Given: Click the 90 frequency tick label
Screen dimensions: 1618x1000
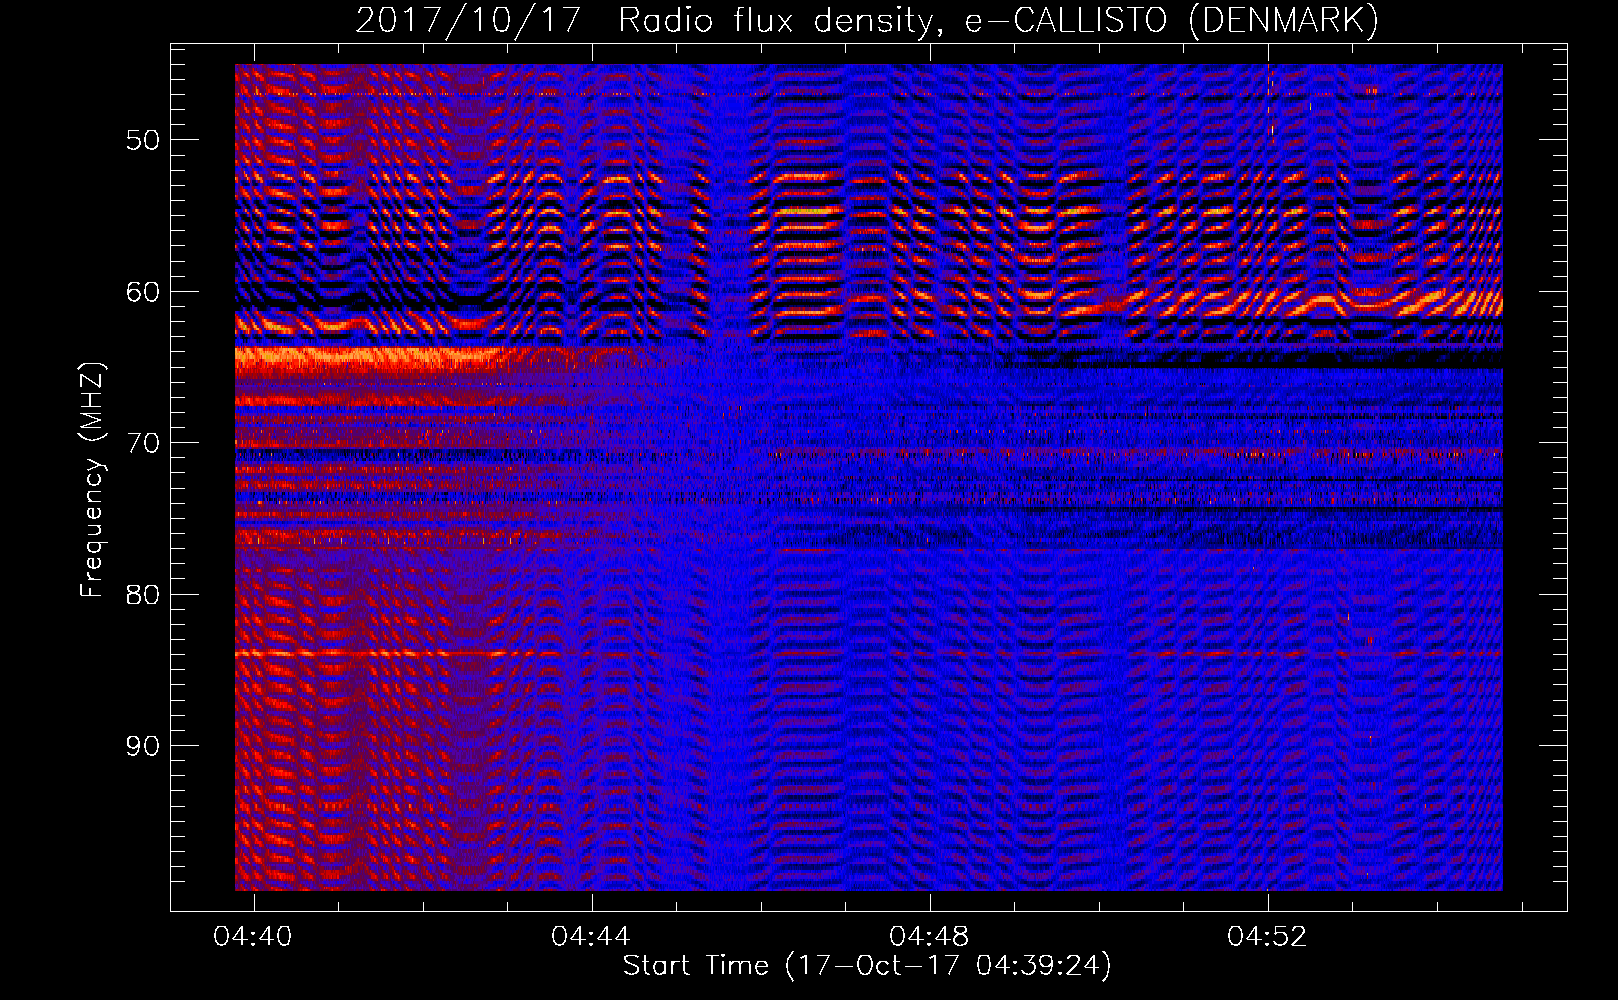Looking at the screenshot, I should [143, 746].
